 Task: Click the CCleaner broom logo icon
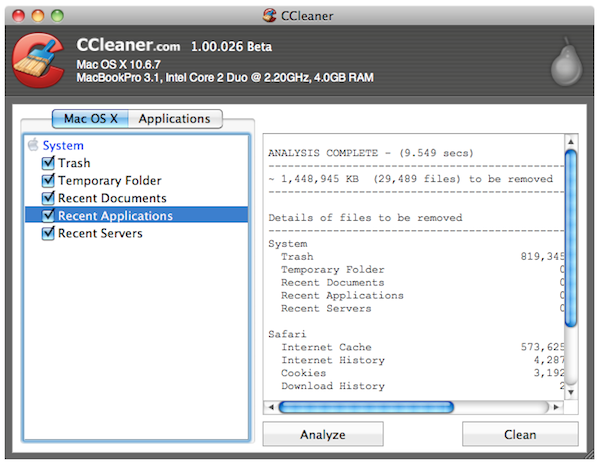(38, 60)
